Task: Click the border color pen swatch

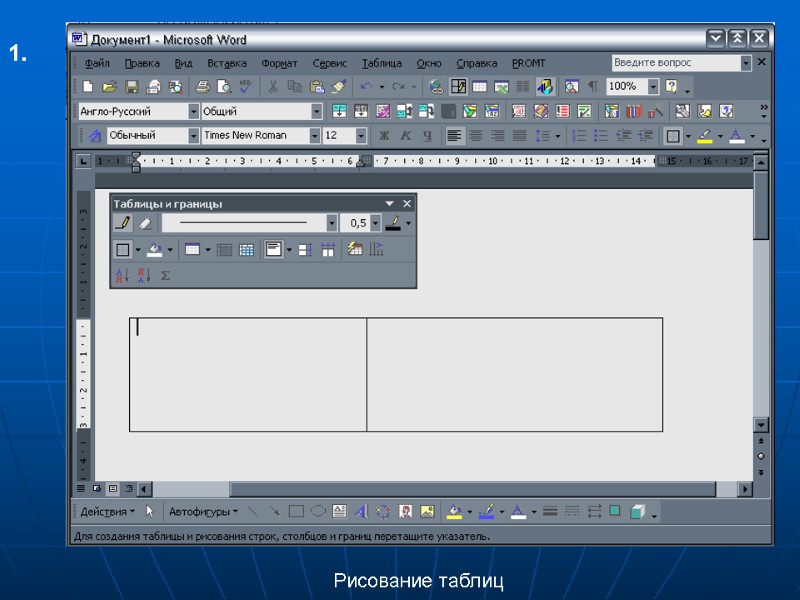Action: tap(393, 223)
